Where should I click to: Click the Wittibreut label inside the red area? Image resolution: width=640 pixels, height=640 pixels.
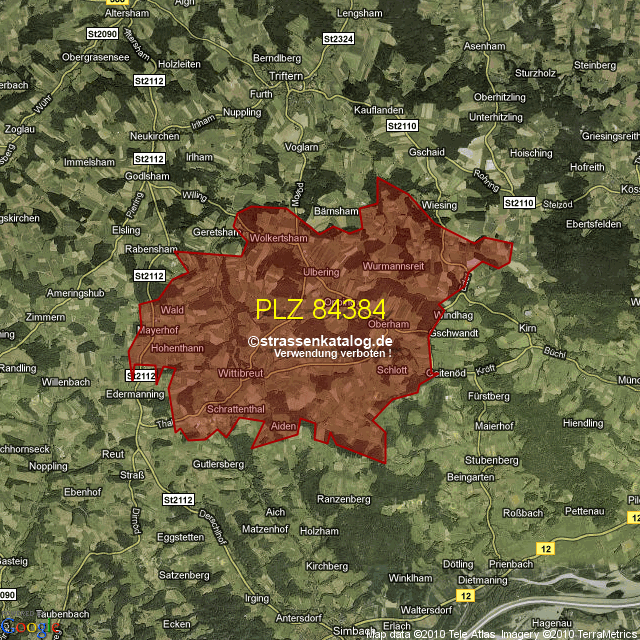coord(240,372)
